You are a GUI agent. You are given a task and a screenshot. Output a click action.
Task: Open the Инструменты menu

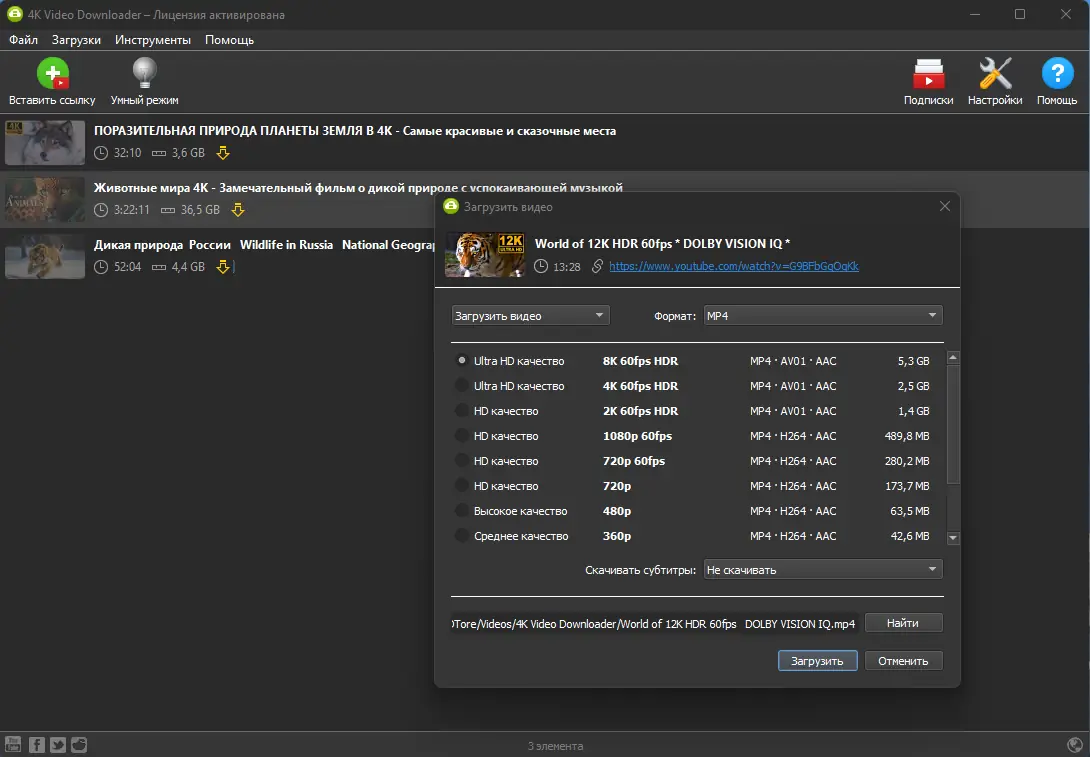coord(153,40)
